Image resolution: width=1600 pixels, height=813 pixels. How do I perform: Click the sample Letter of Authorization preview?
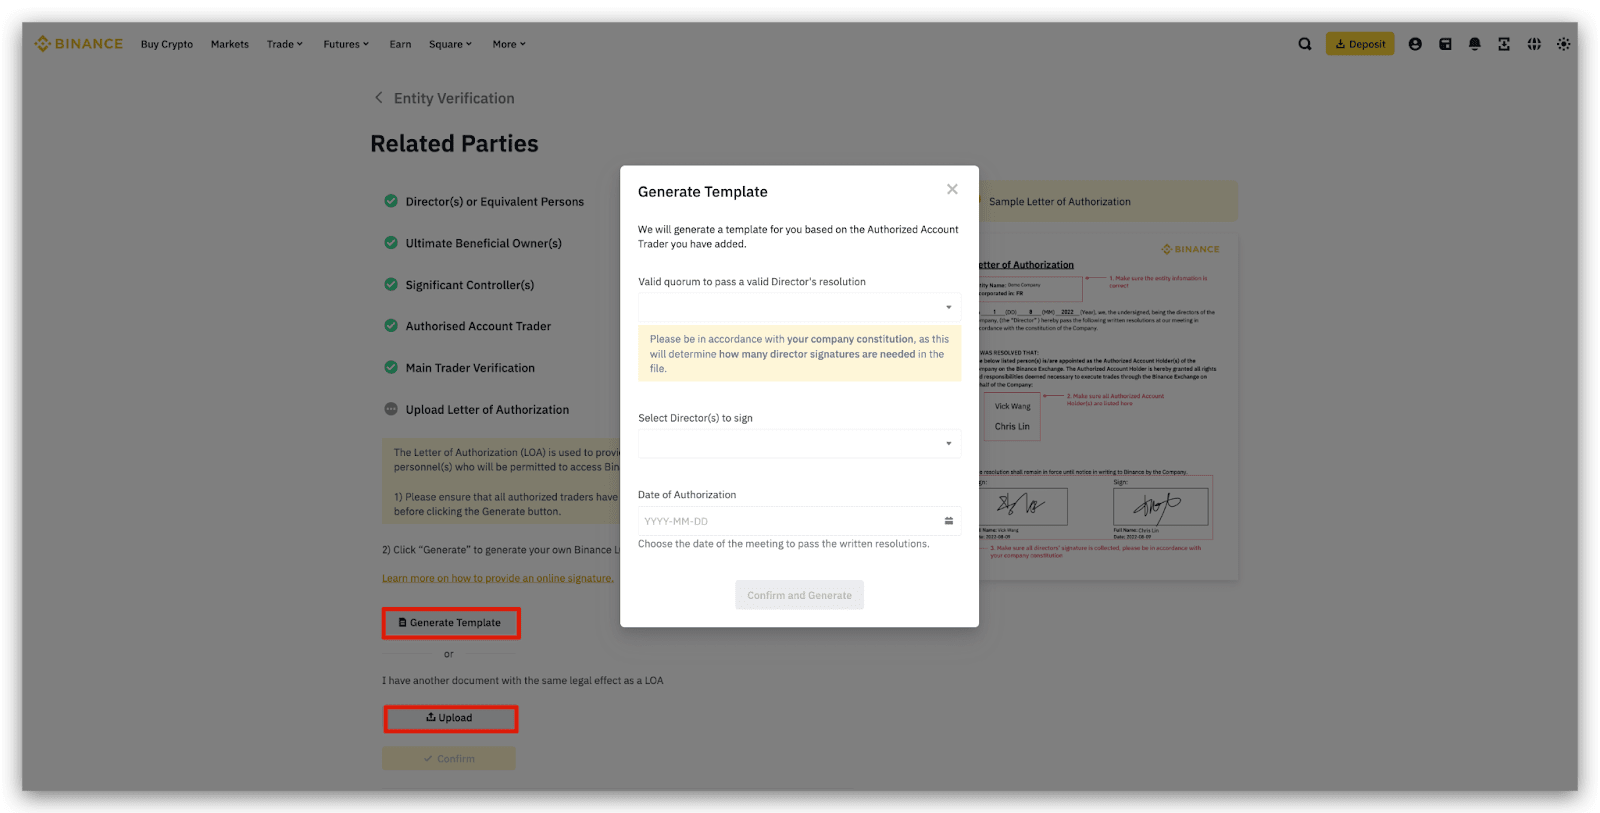tap(1108, 408)
